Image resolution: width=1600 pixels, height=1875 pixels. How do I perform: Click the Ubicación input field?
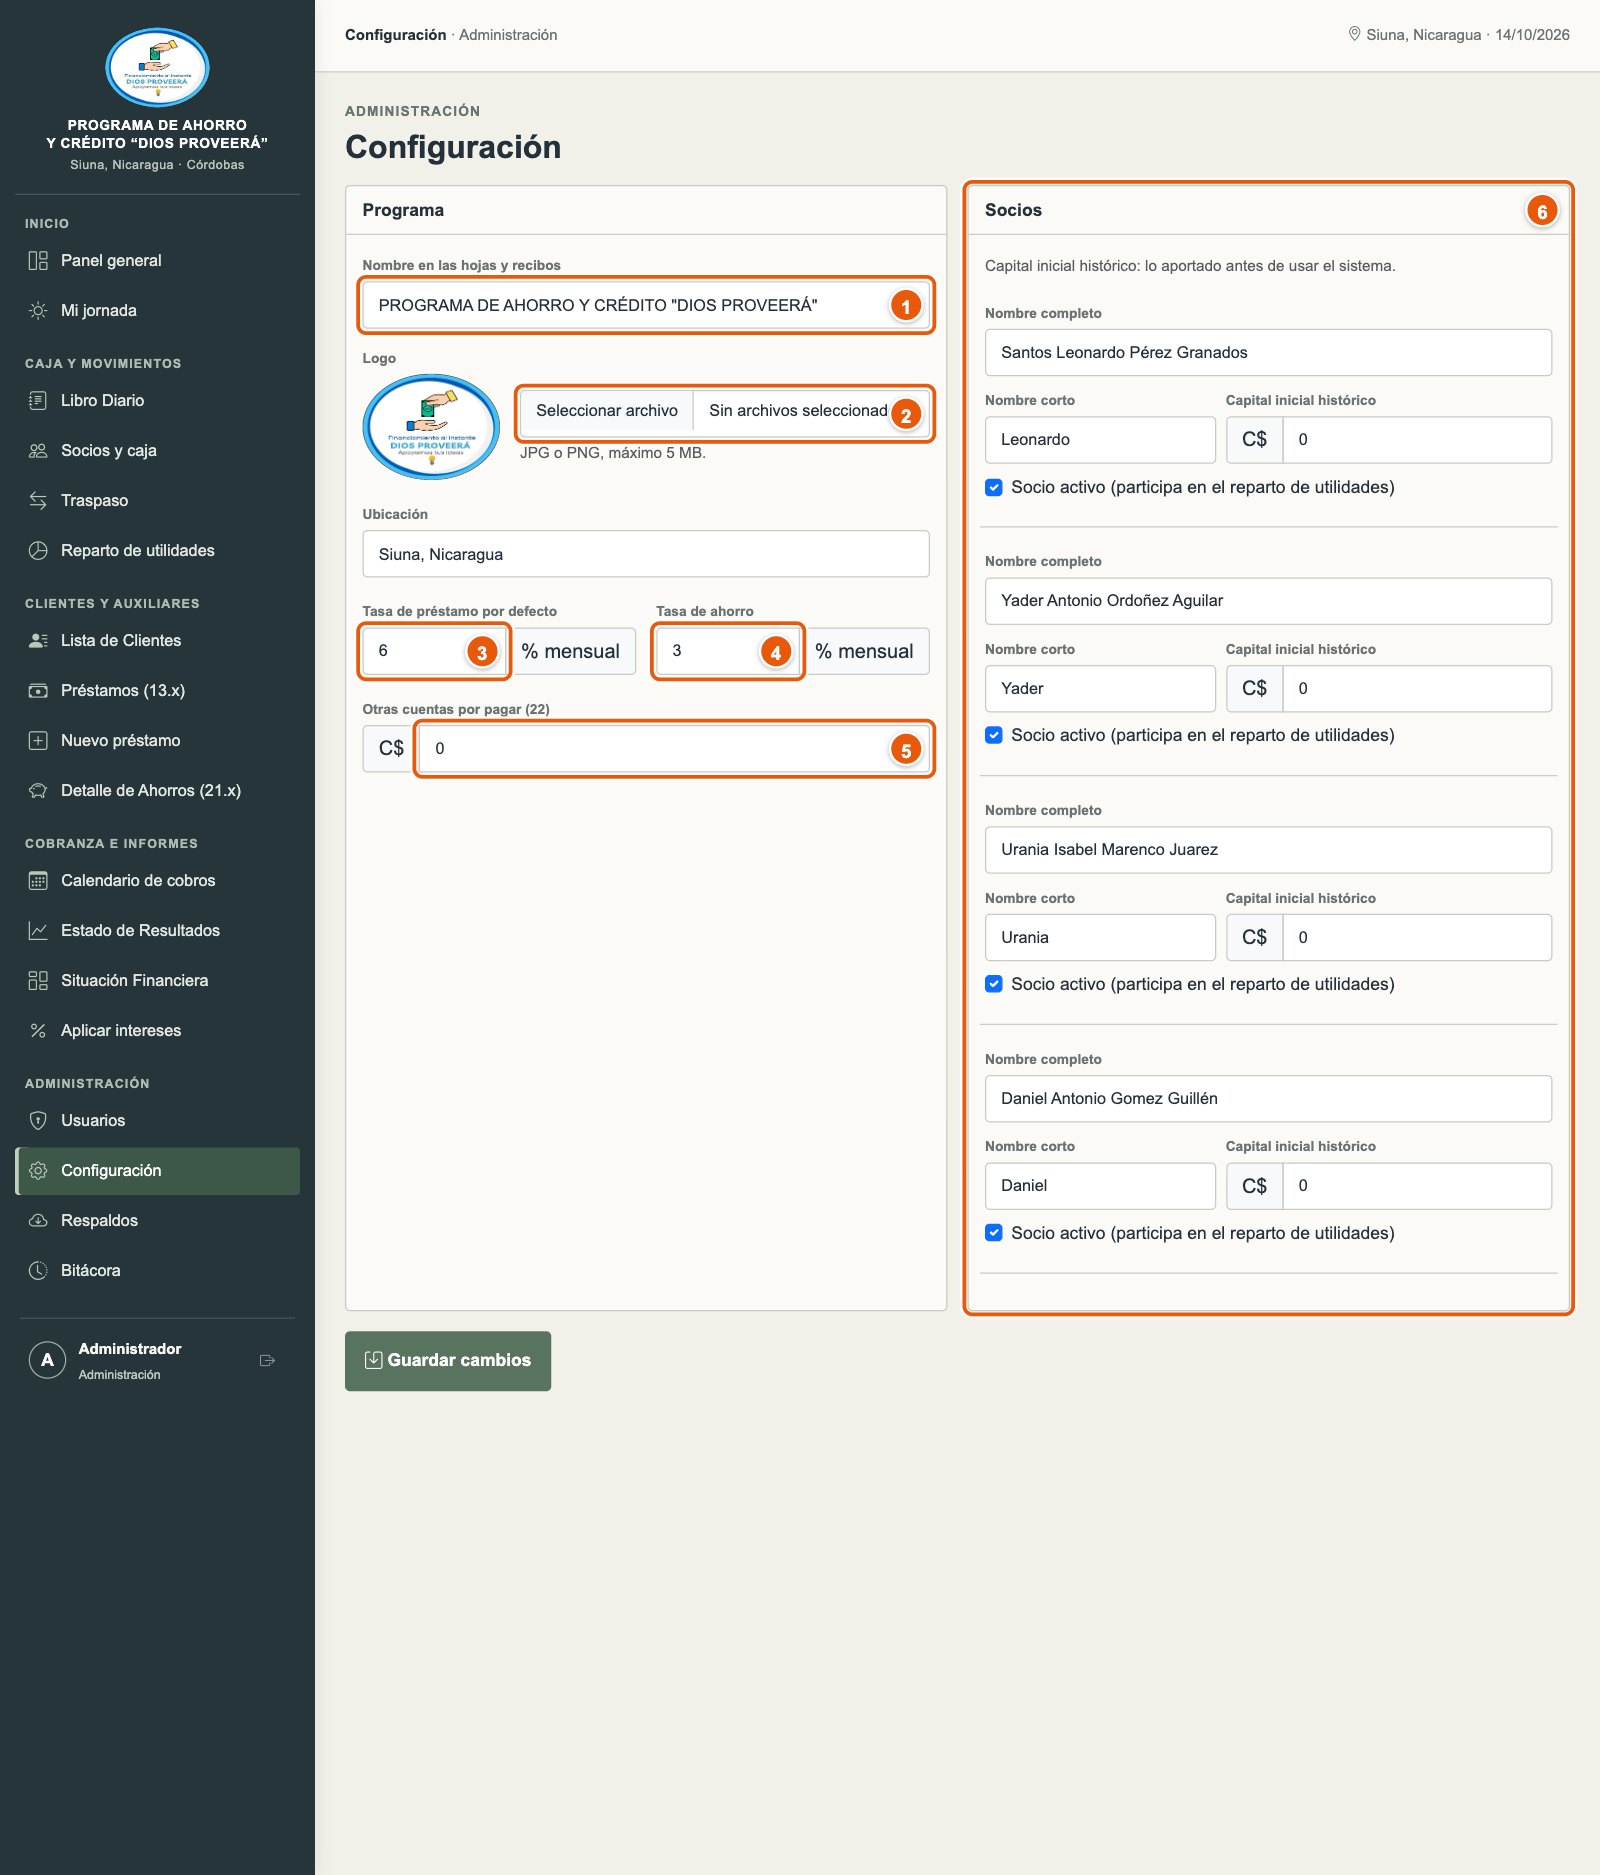[x=646, y=554]
